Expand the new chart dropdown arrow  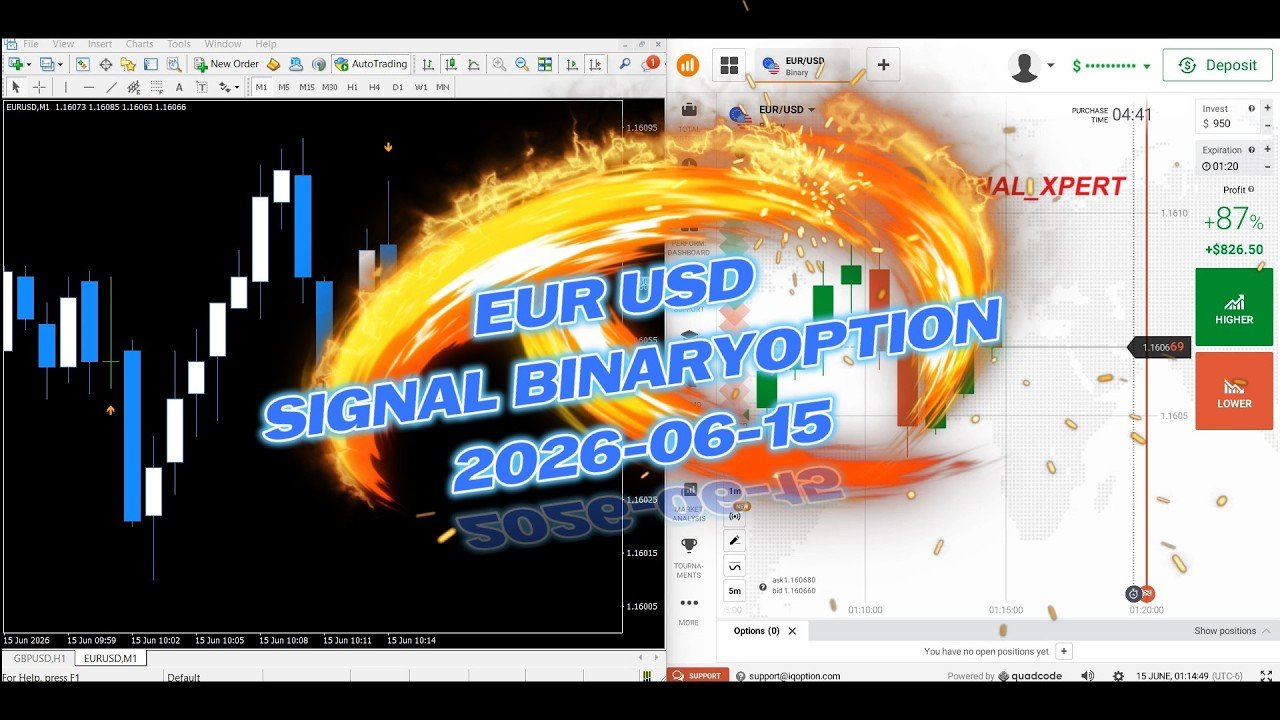click(x=28, y=64)
